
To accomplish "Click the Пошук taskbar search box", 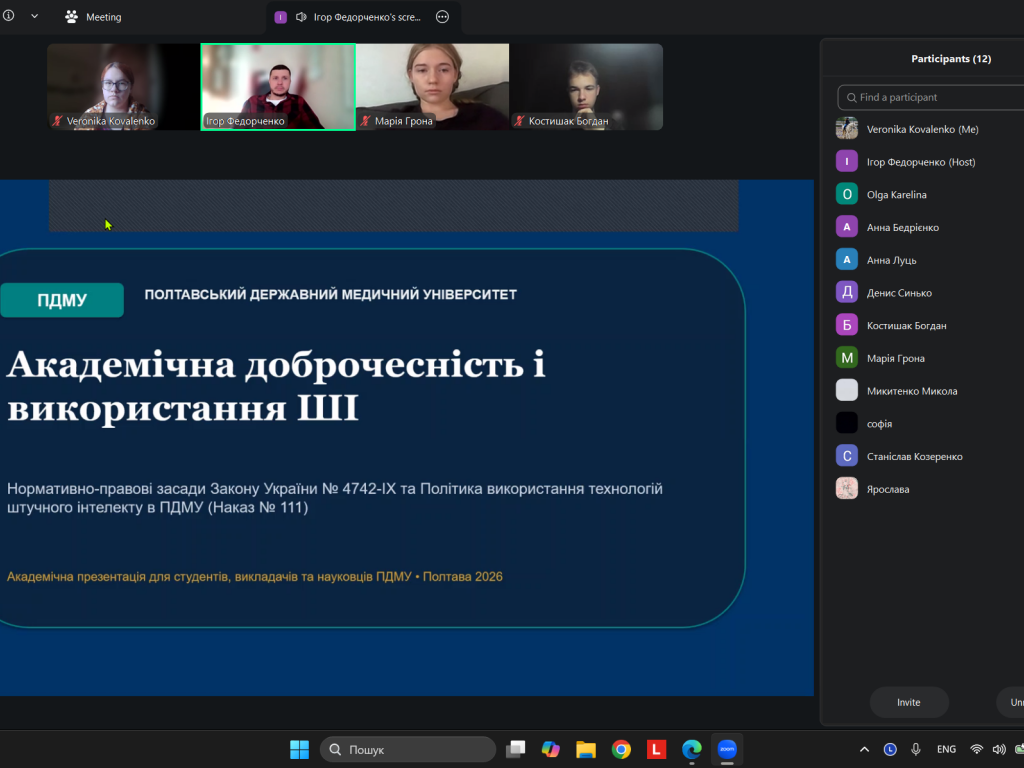I will point(408,750).
